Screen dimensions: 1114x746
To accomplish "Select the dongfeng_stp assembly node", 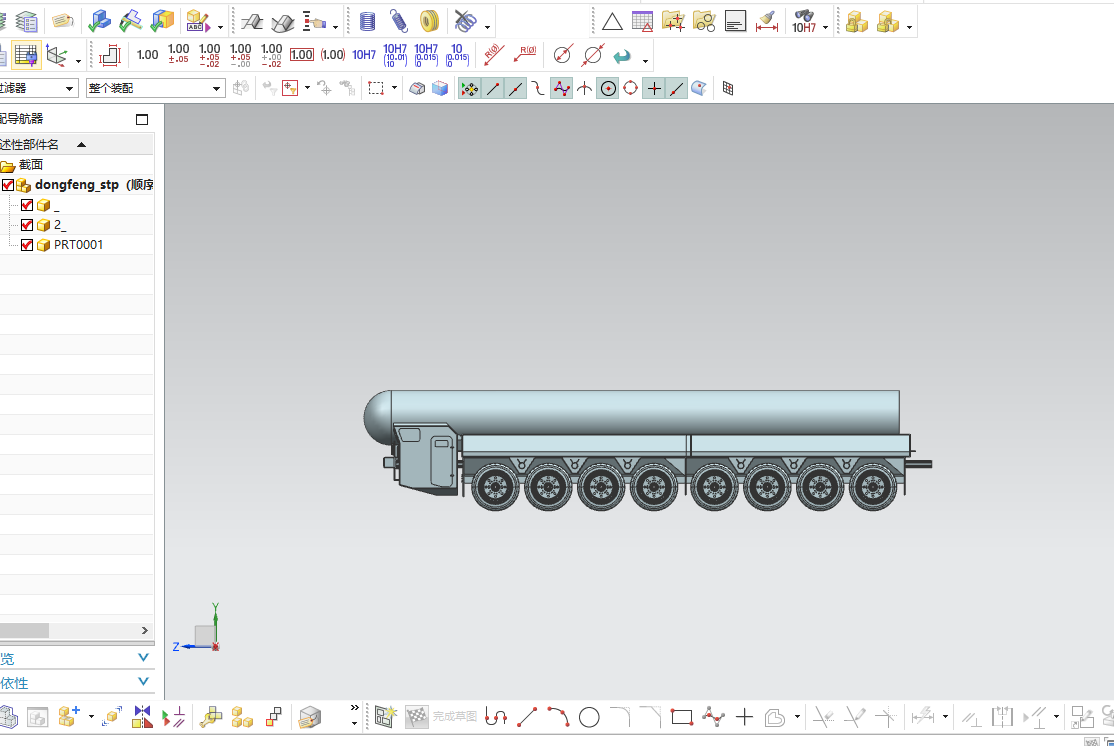I will click(76, 185).
